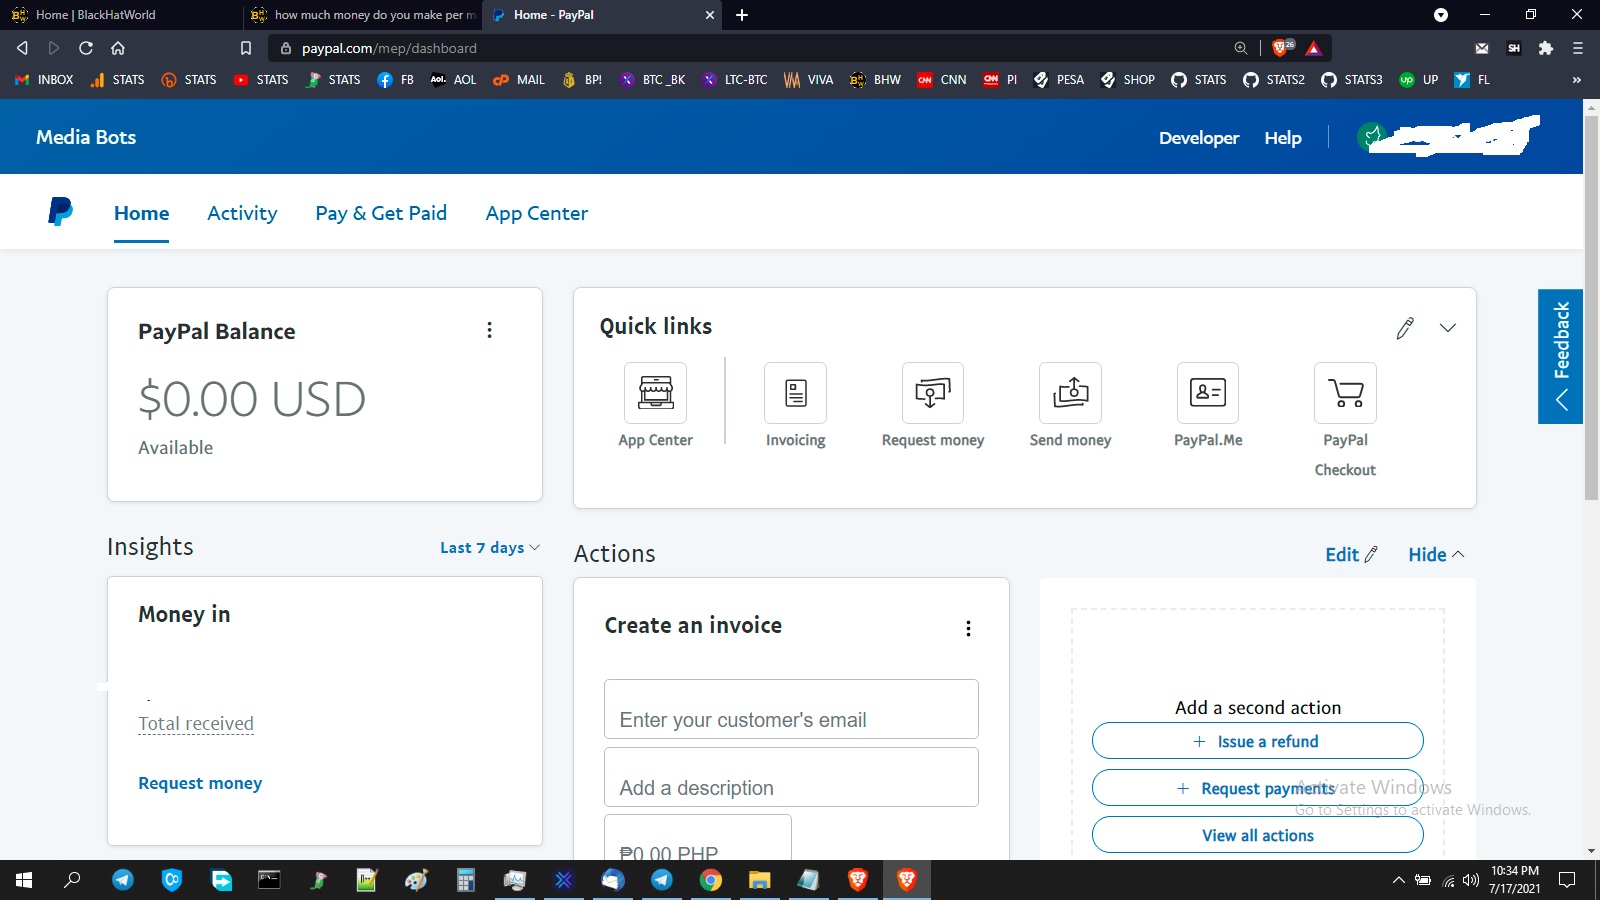Open the Activity tab

click(x=242, y=213)
